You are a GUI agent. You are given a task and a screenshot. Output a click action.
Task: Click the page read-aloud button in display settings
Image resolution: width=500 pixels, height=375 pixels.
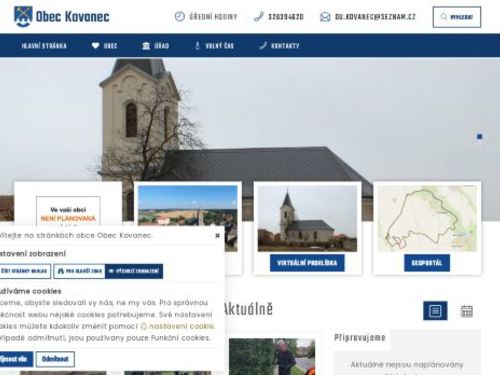pos(25,271)
